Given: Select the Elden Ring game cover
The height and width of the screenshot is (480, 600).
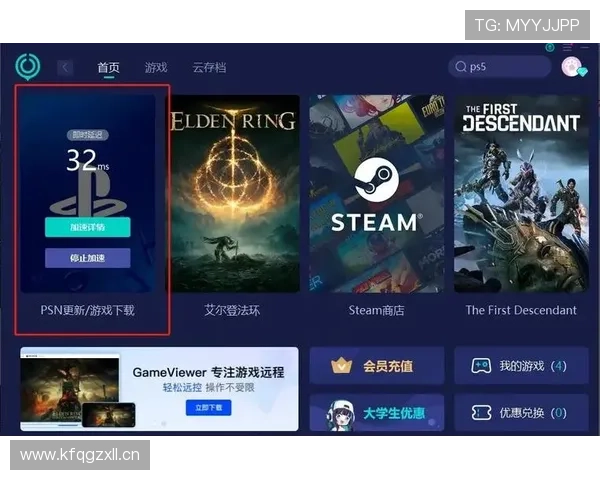Looking at the screenshot, I should click(x=235, y=194).
